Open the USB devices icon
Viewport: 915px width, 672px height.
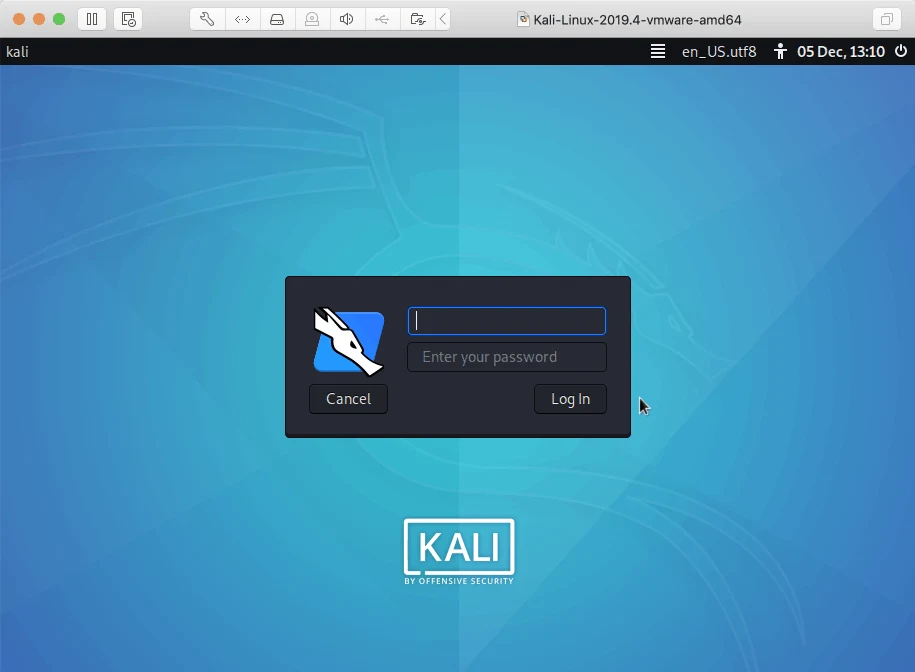(x=382, y=19)
